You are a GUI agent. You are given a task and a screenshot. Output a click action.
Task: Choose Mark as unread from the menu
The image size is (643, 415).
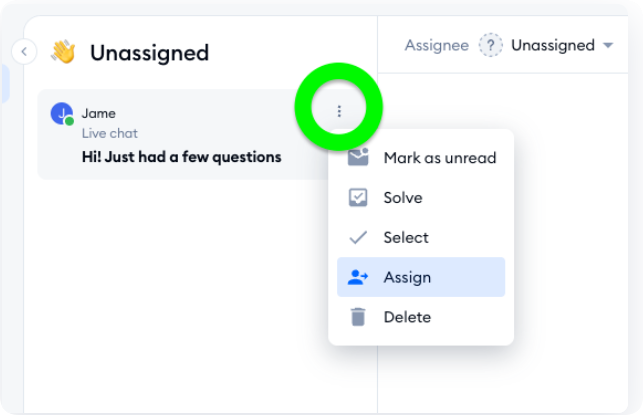pyautogui.click(x=439, y=157)
